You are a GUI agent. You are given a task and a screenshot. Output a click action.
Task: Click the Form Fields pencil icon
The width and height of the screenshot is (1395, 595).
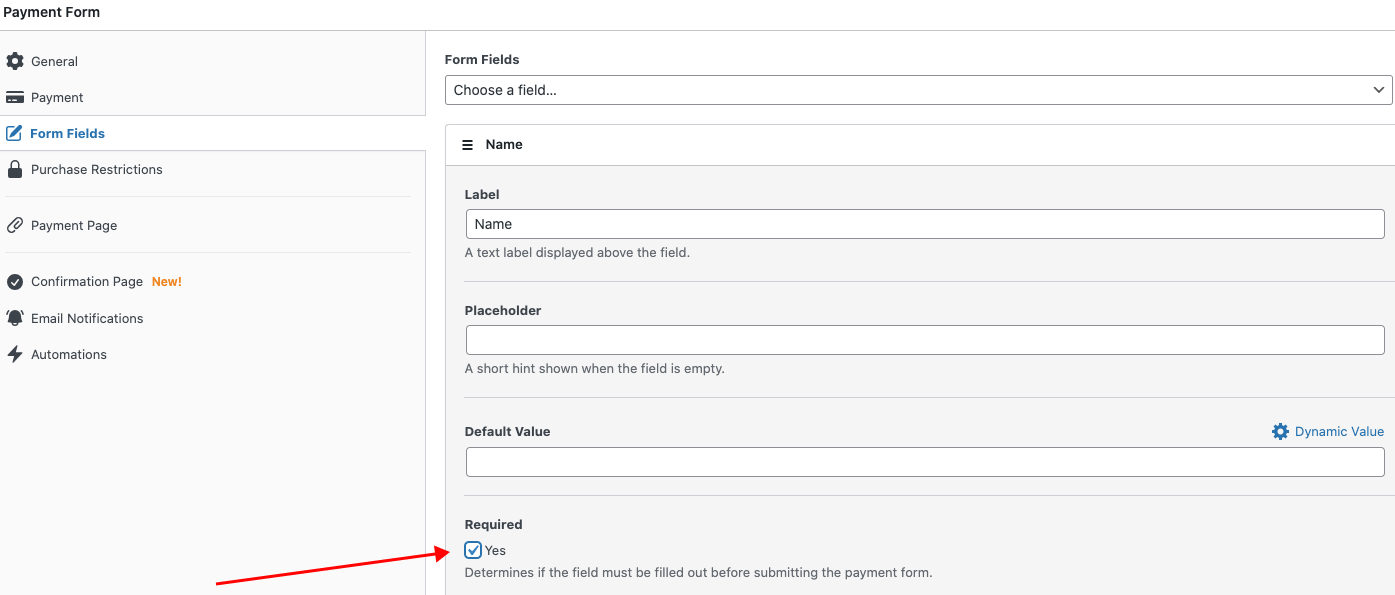pyautogui.click(x=14, y=133)
